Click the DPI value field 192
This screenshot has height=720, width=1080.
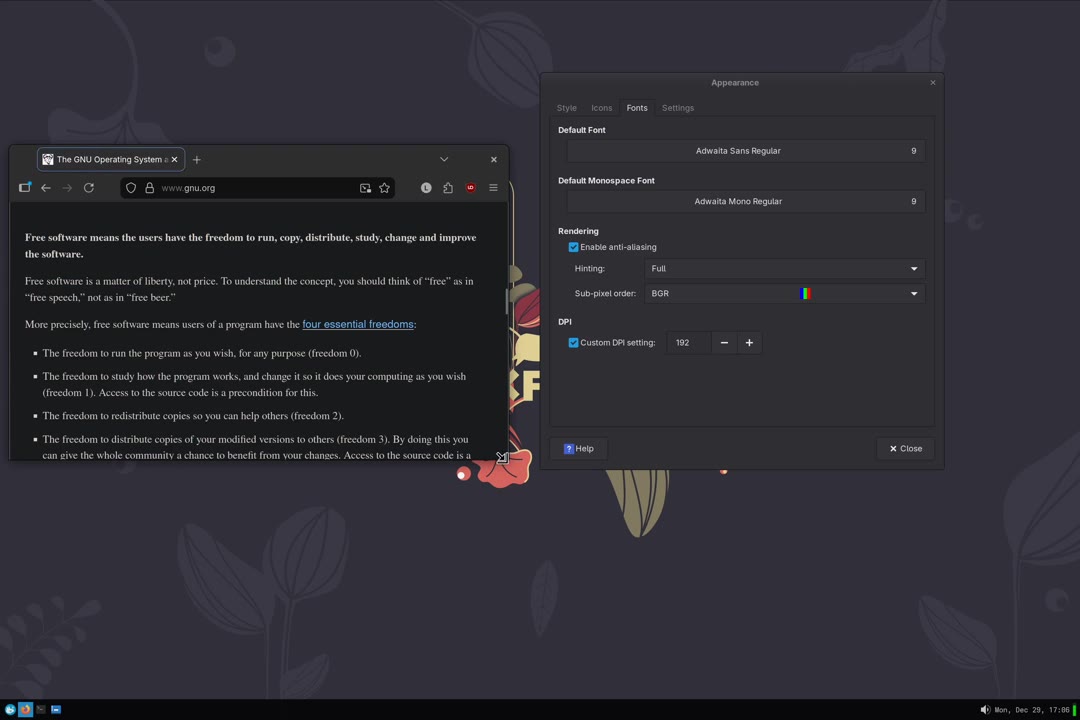(x=689, y=342)
